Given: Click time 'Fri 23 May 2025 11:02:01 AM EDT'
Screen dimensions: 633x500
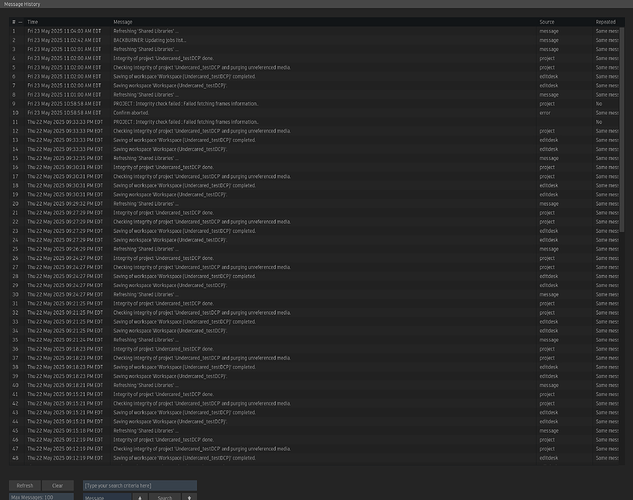Looking at the screenshot, I should 64,49.
